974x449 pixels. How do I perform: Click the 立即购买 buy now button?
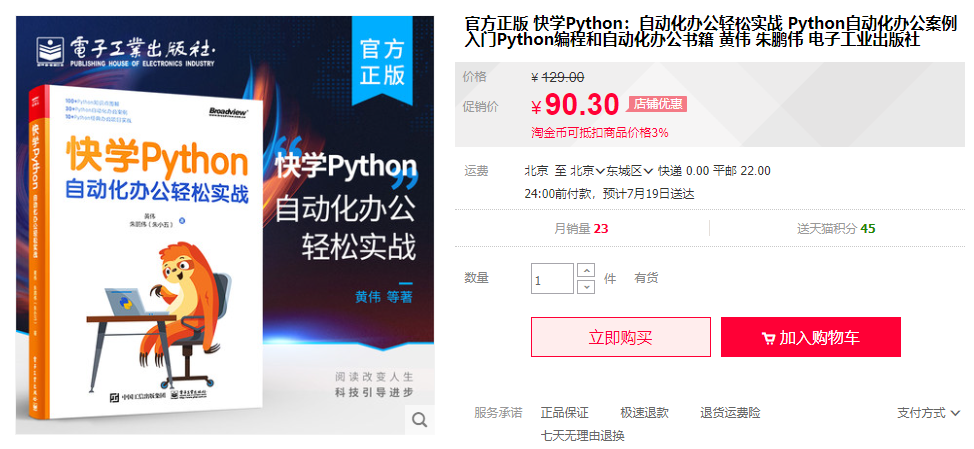tap(621, 337)
